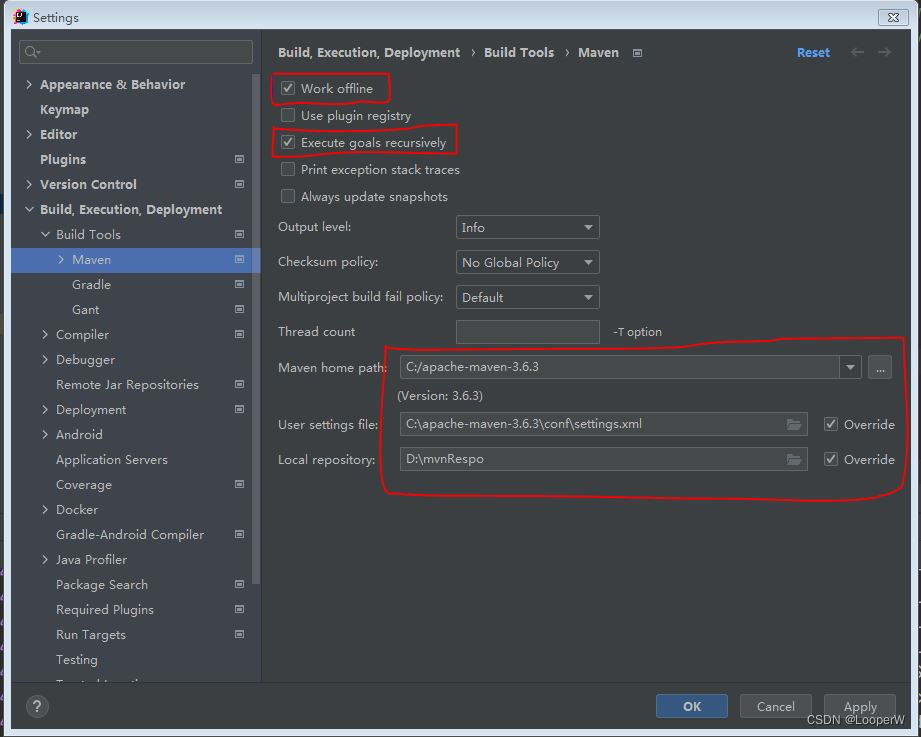Open Multiproject build fail policy dropdown
Screen dimensions: 921x737
pos(527,297)
